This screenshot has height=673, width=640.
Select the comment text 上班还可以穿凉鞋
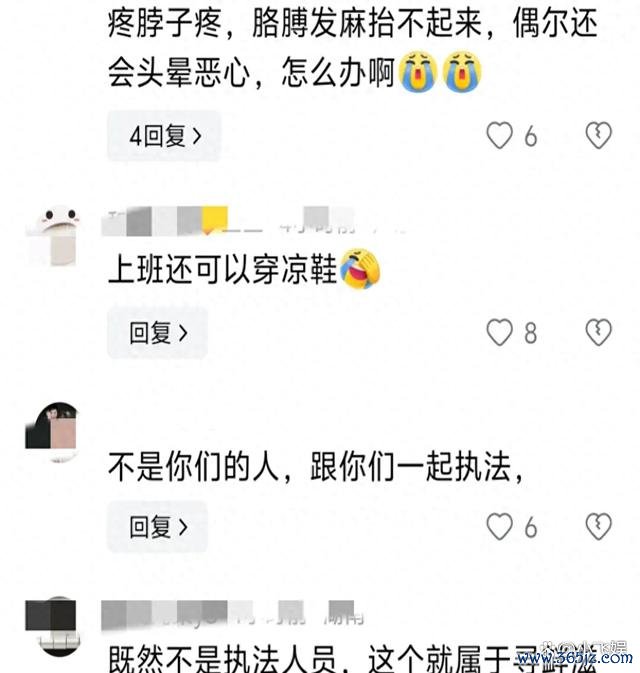pos(223,270)
